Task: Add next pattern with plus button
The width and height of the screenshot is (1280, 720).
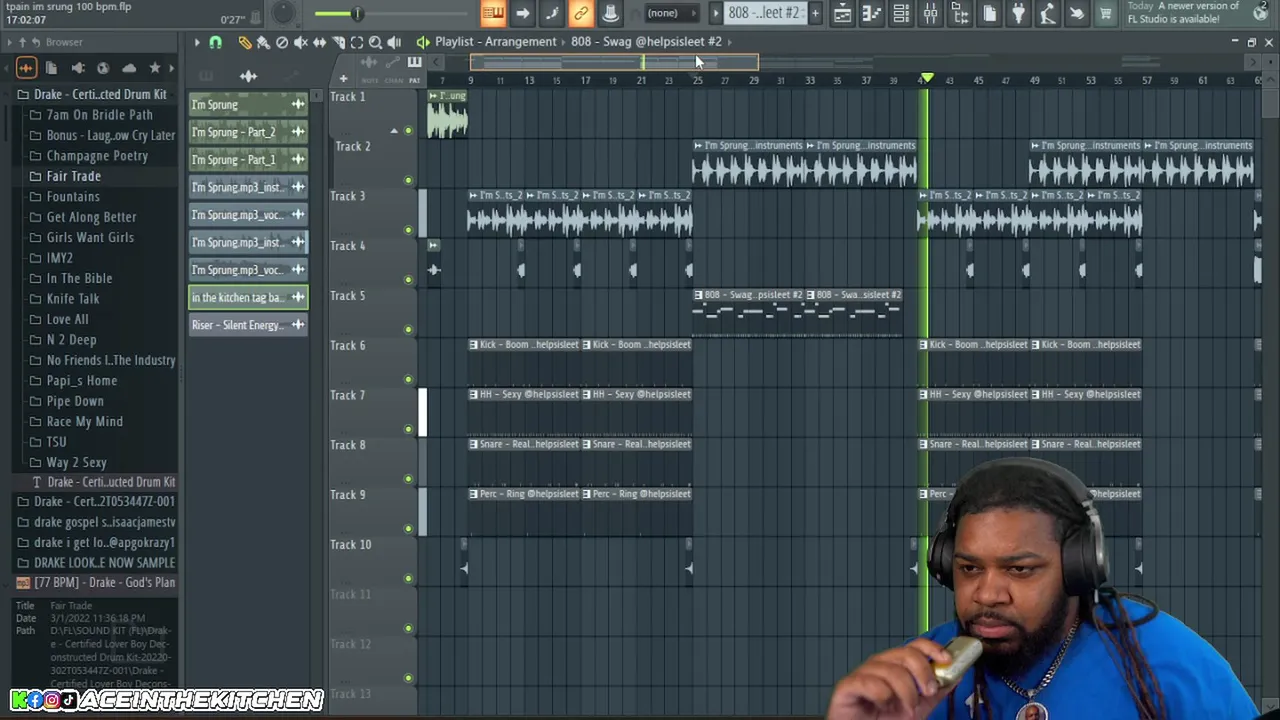Action: click(x=815, y=13)
